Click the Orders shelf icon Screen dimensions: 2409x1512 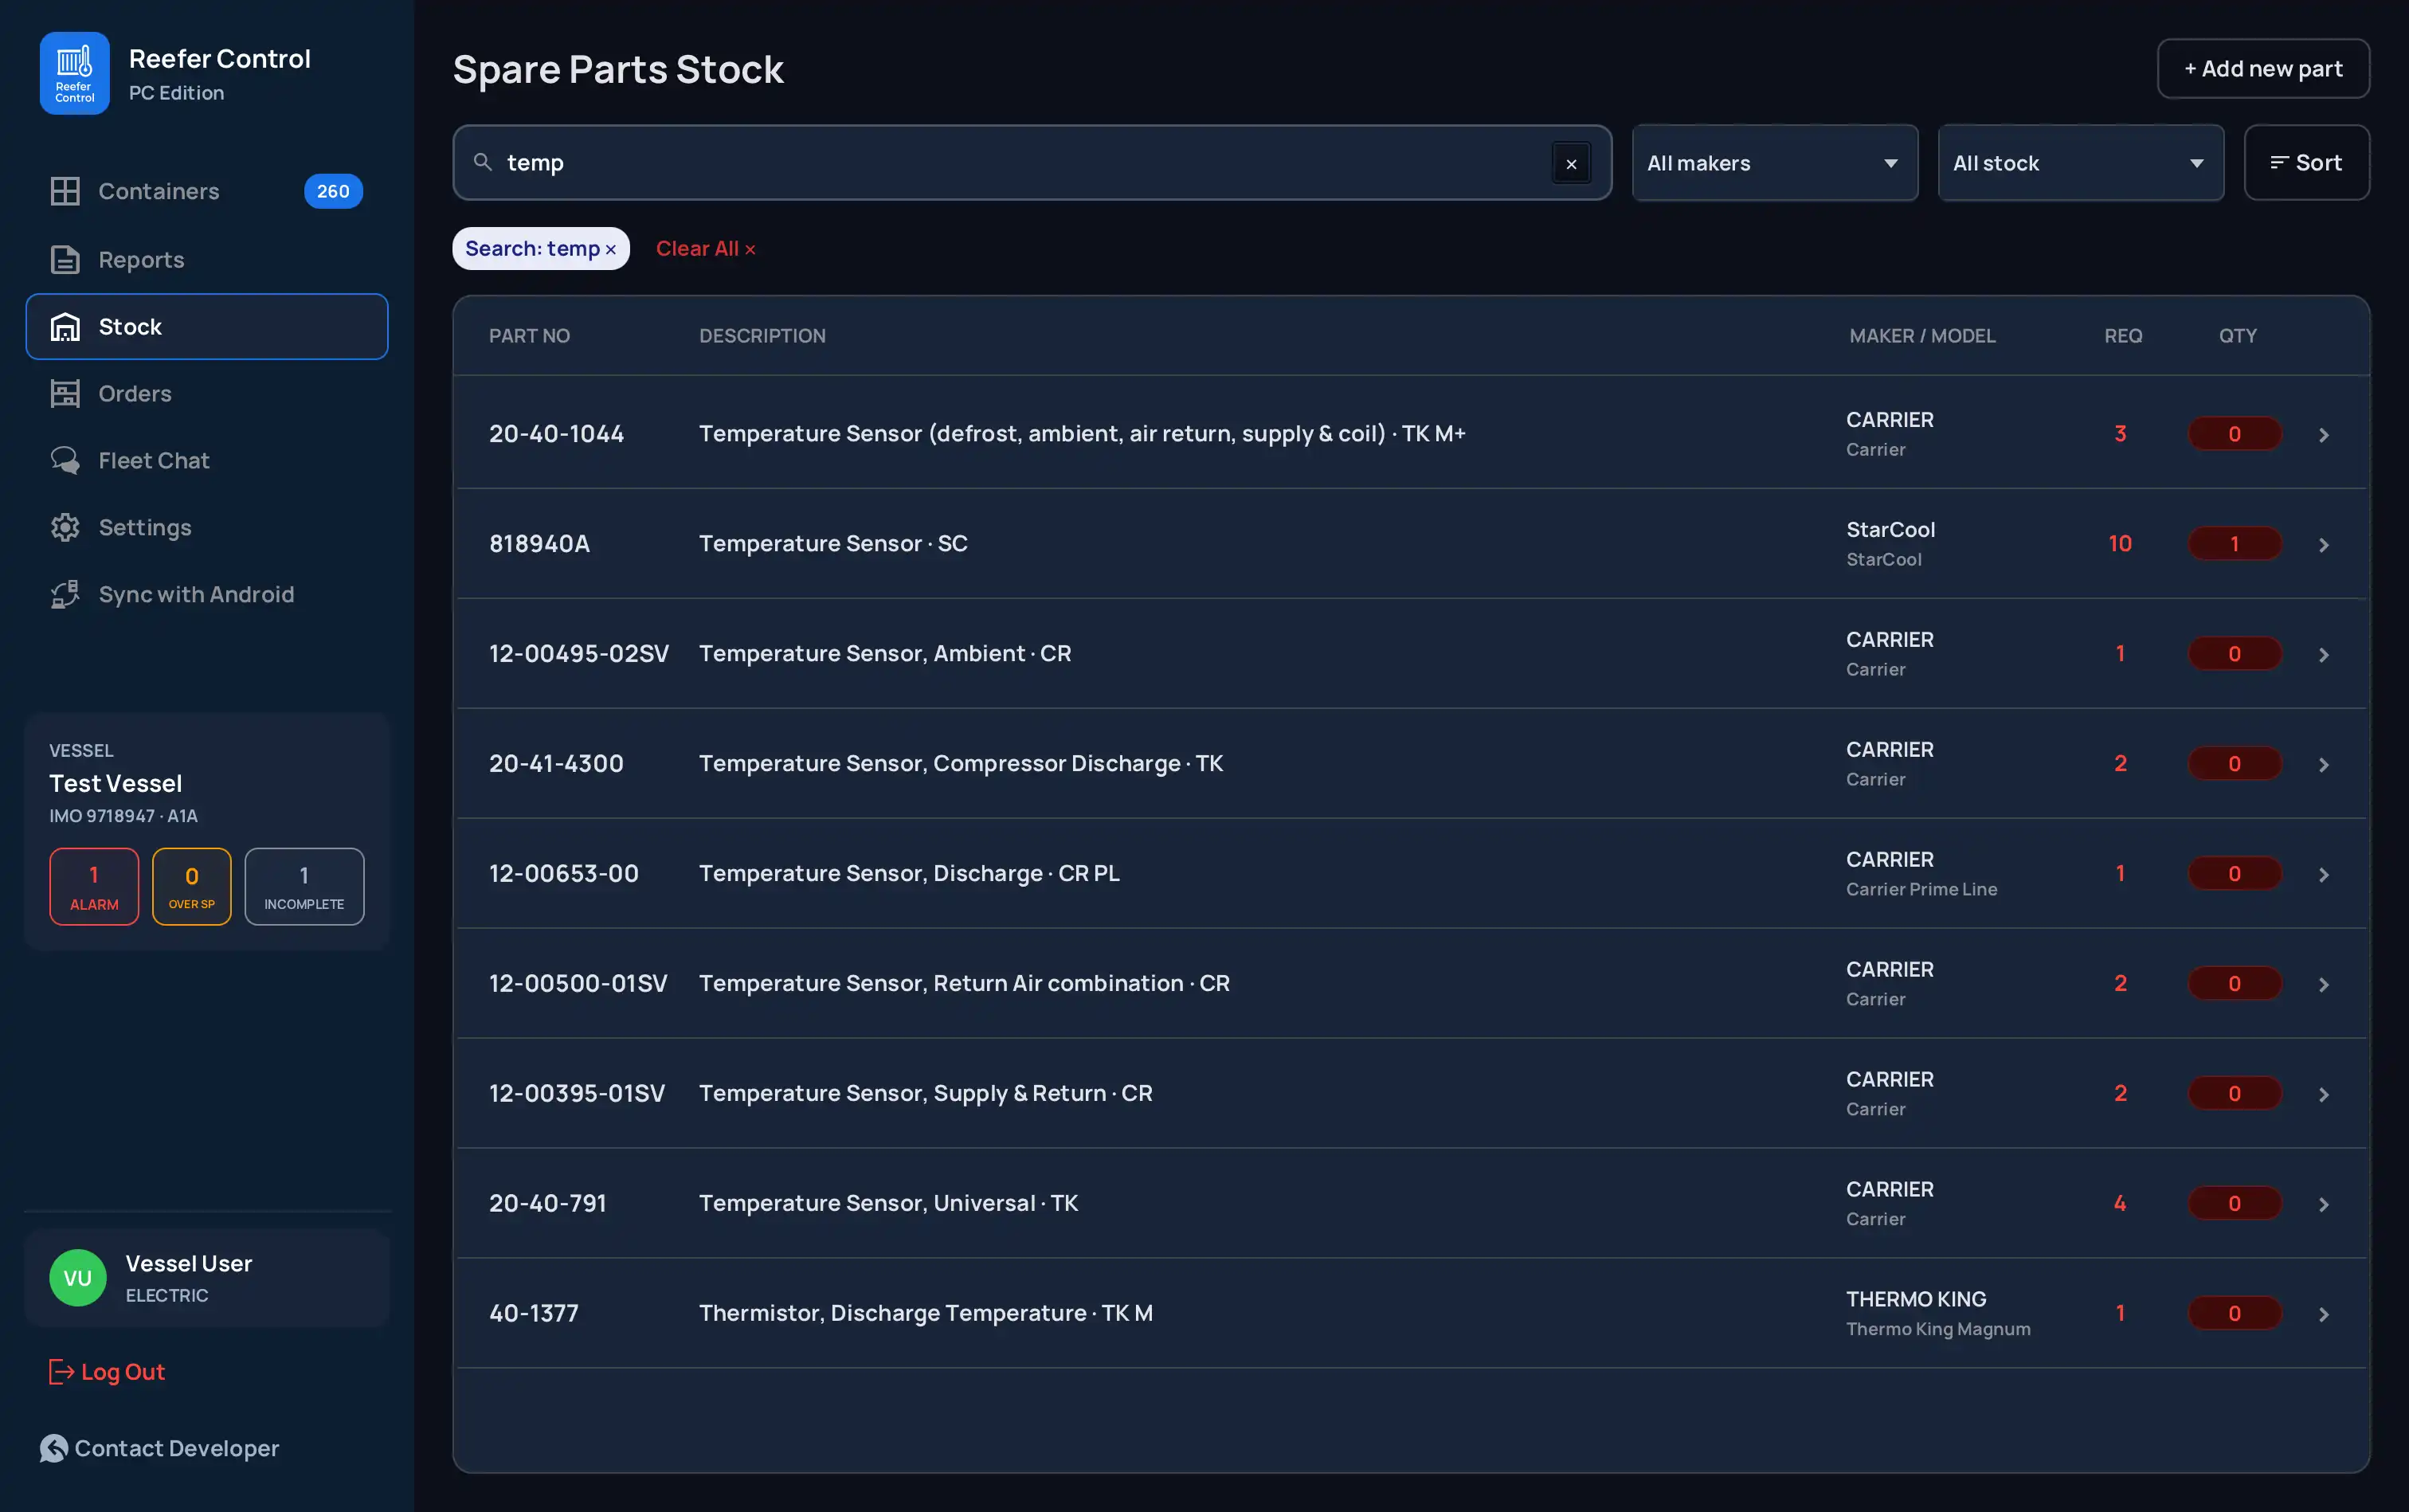pos(65,394)
